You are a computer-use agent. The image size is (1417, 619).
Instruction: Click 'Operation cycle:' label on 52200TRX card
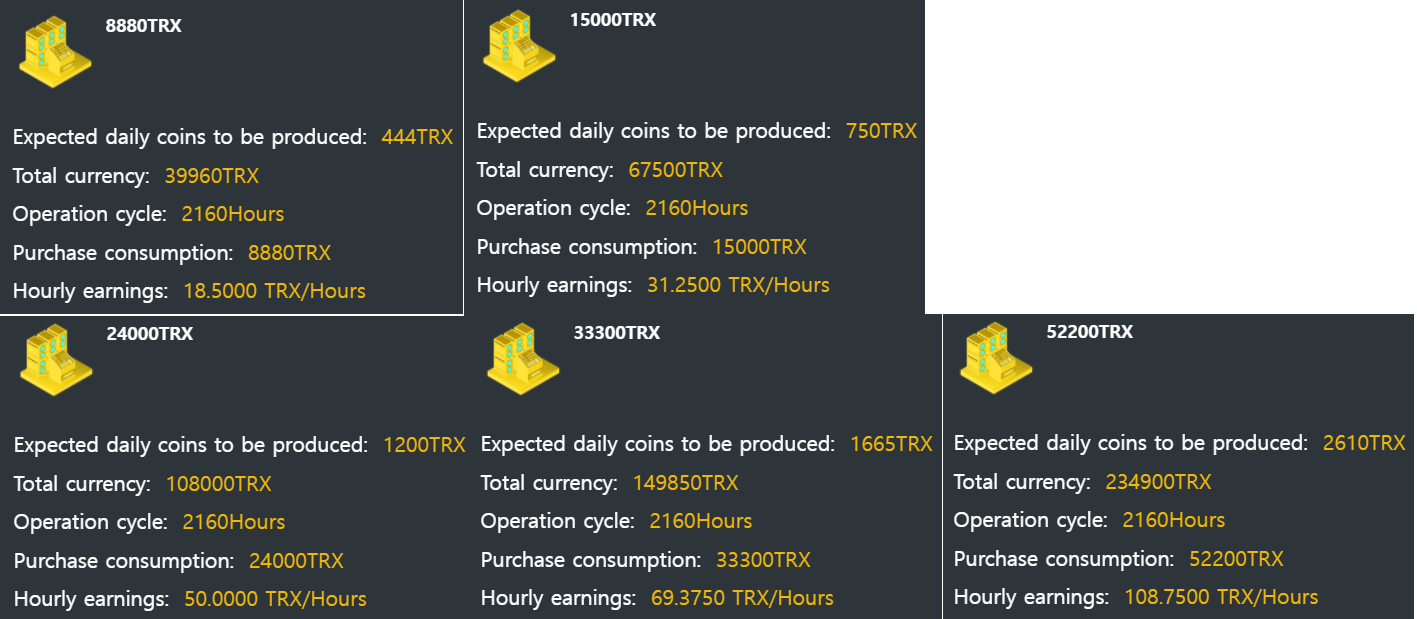click(x=1031, y=521)
